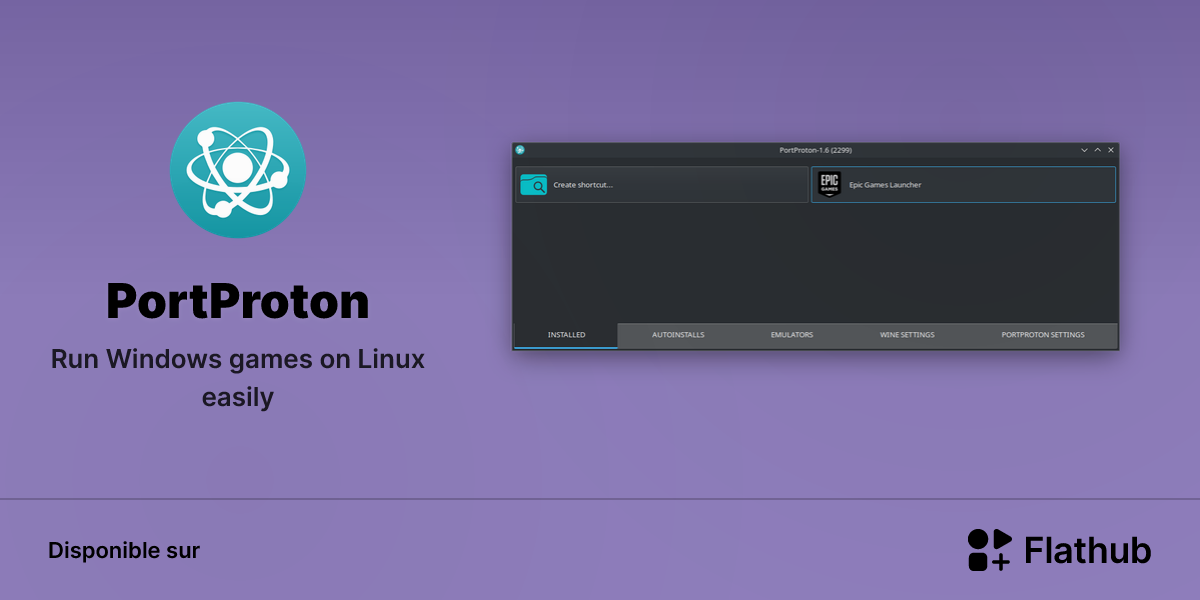
Task: Open the EMULATORS tab
Action: 792,335
